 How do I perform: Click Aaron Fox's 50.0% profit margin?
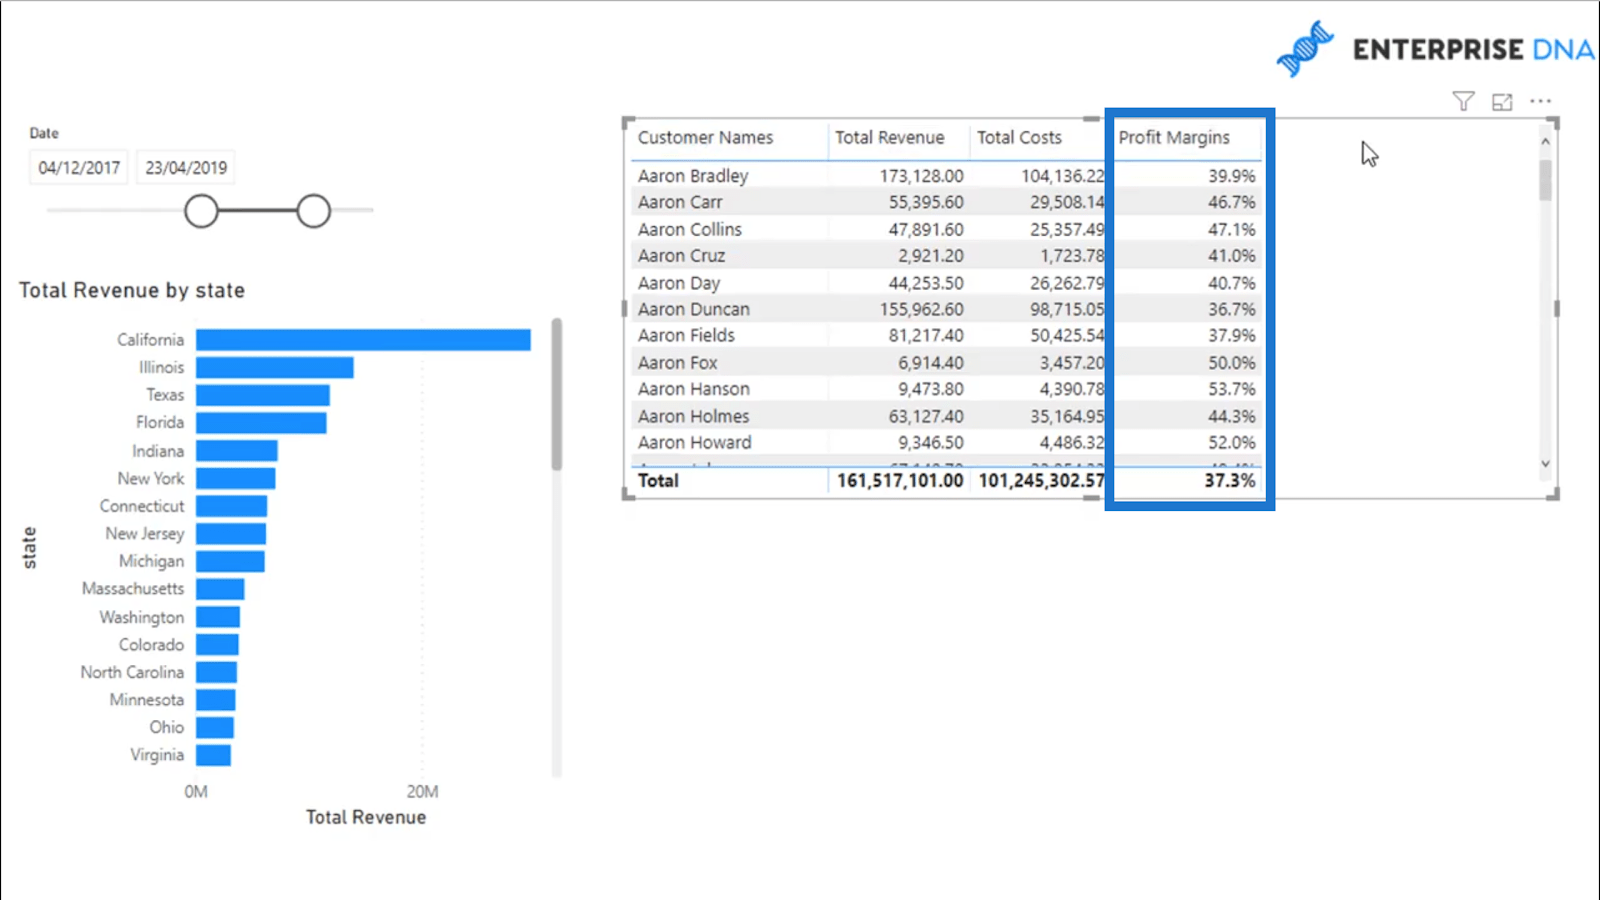point(1232,363)
